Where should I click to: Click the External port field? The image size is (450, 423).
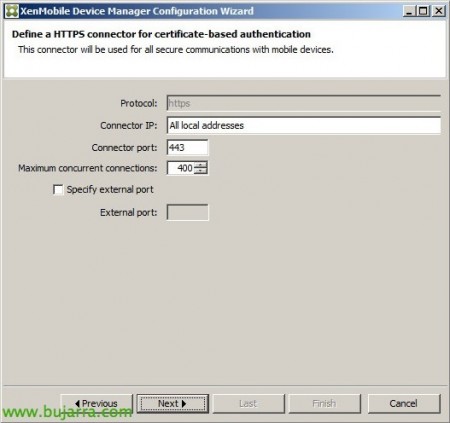pos(187,212)
